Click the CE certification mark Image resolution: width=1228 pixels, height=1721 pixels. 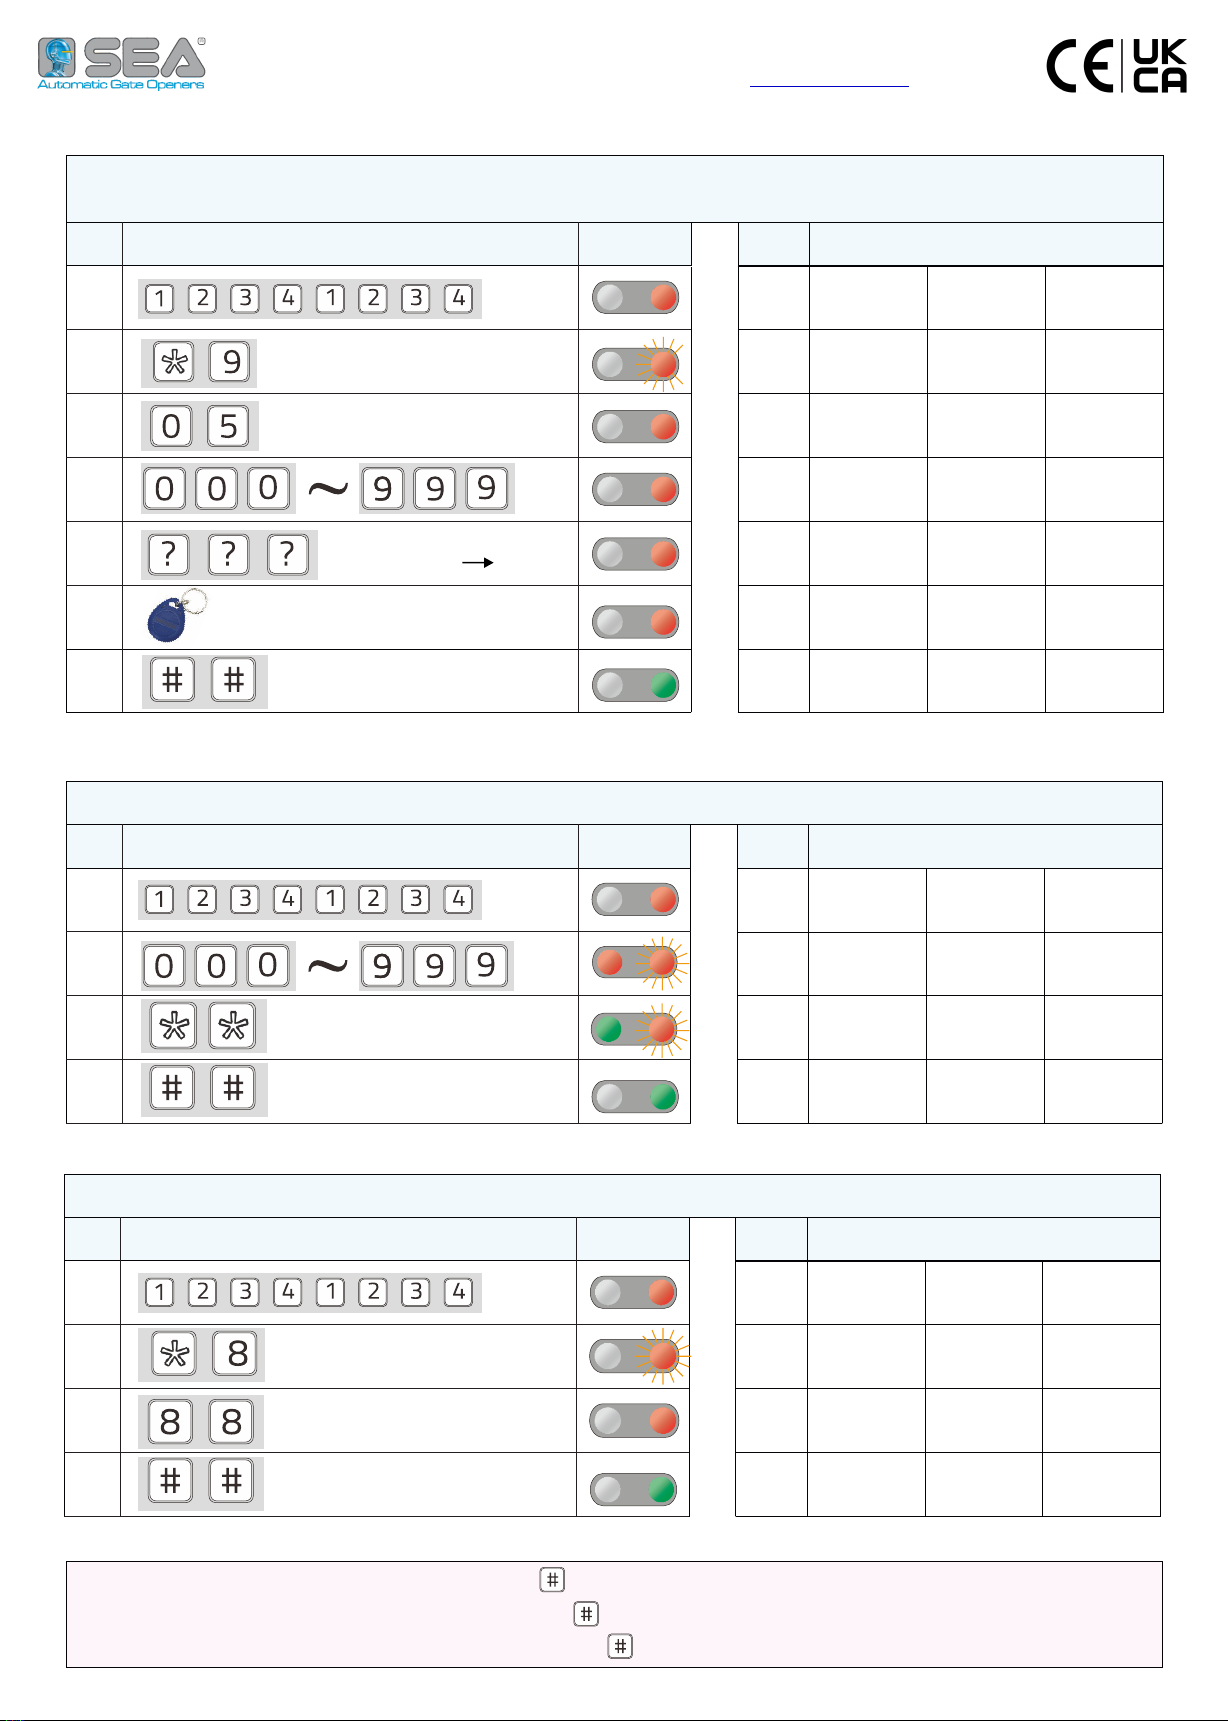coord(1079,66)
